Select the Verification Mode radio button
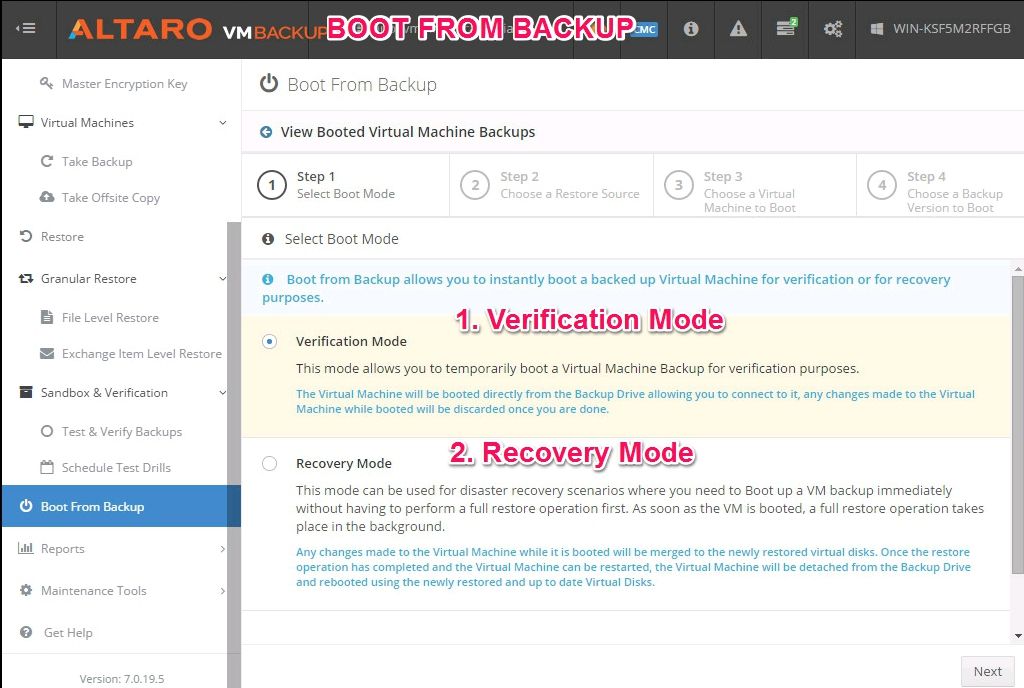The image size is (1024, 688). click(x=269, y=341)
